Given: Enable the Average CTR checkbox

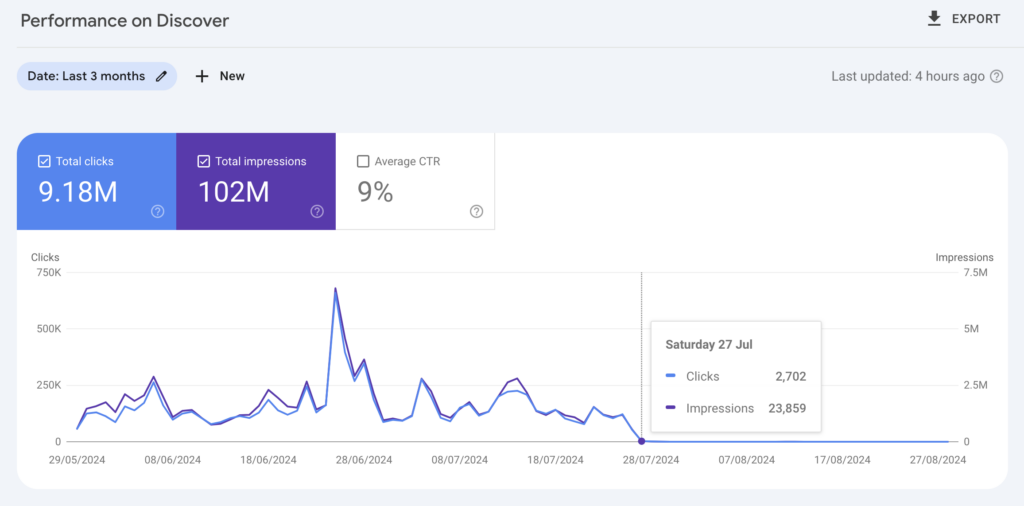Looking at the screenshot, I should point(363,161).
